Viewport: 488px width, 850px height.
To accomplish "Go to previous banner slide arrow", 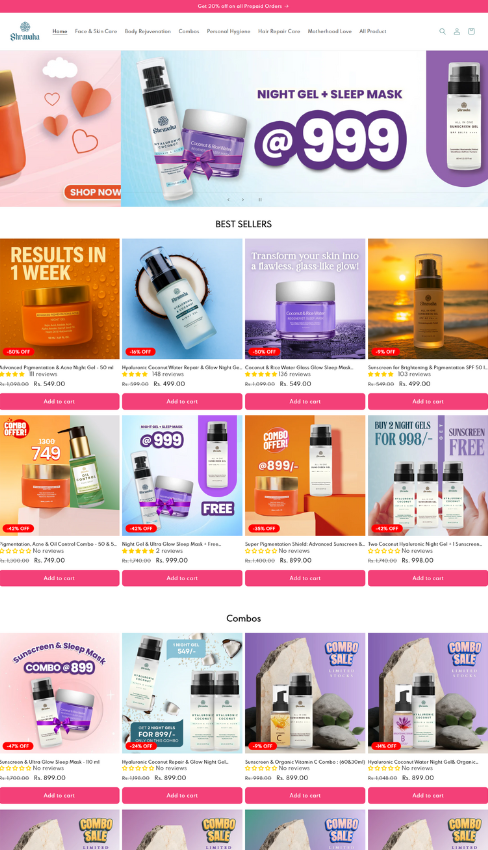I will click(228, 199).
